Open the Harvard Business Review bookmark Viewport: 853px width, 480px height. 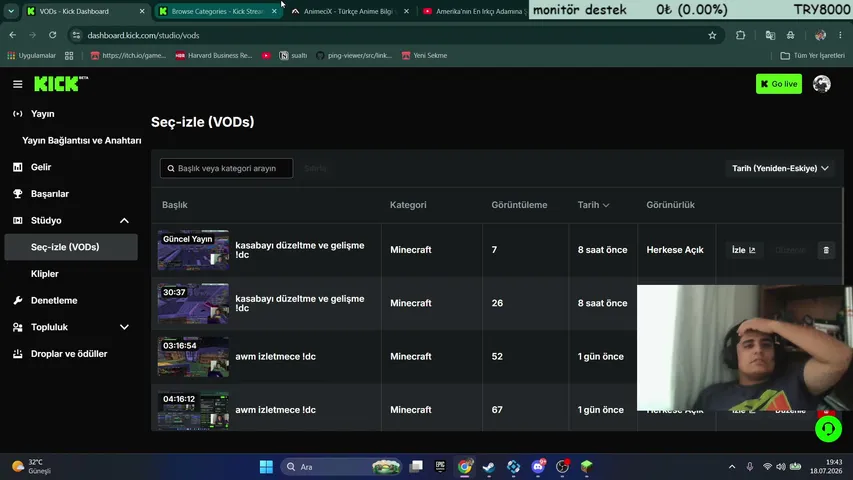click(214, 56)
